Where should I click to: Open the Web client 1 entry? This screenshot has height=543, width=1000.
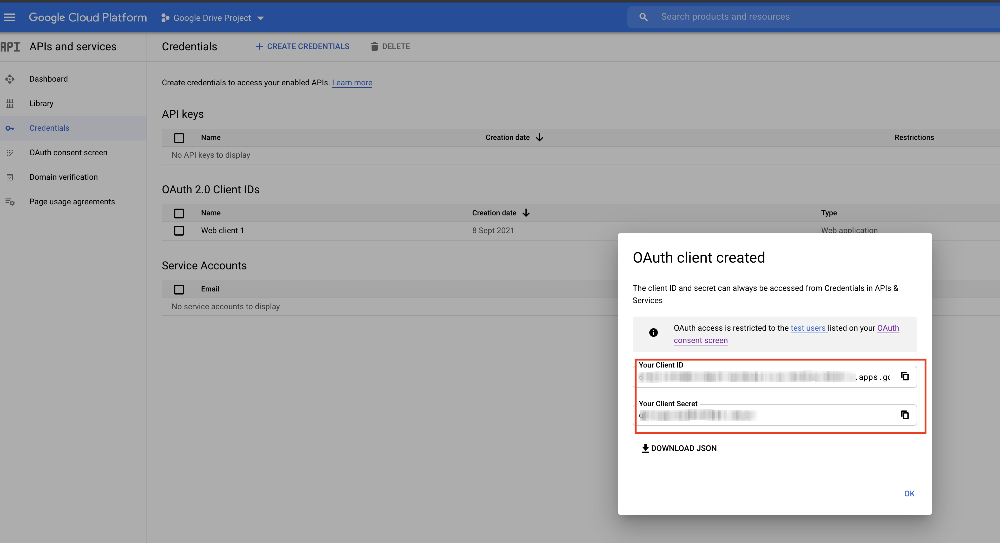tap(223, 230)
